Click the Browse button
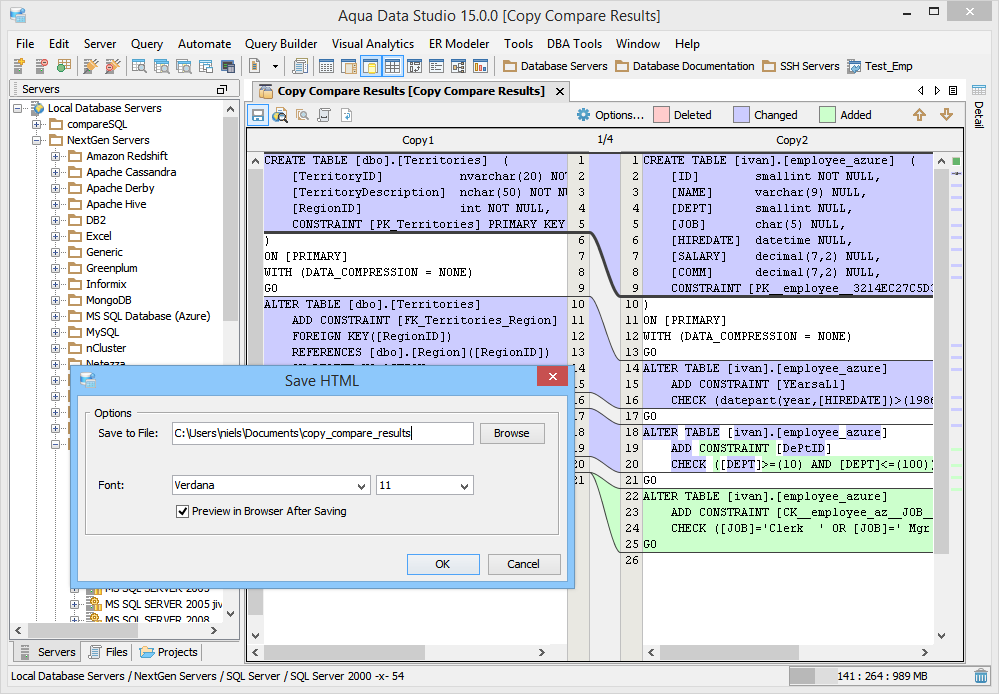Image resolution: width=999 pixels, height=694 pixels. (512, 433)
